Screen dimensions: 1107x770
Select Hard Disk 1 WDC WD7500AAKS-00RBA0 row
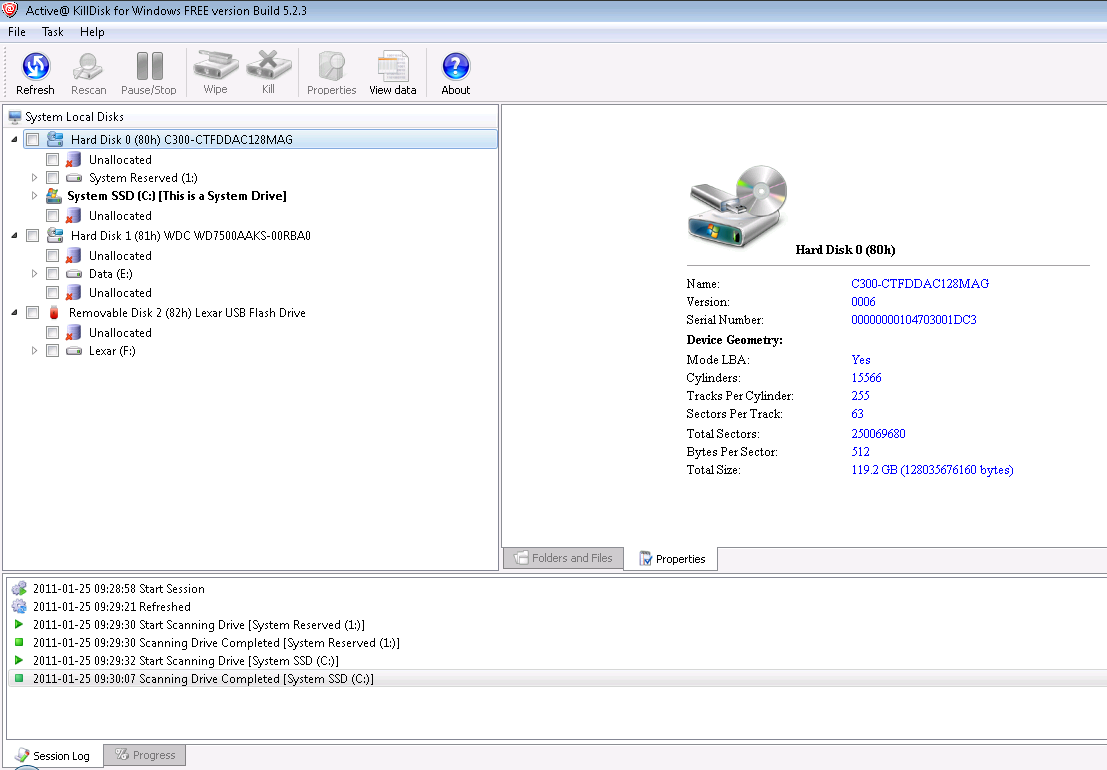tap(191, 236)
